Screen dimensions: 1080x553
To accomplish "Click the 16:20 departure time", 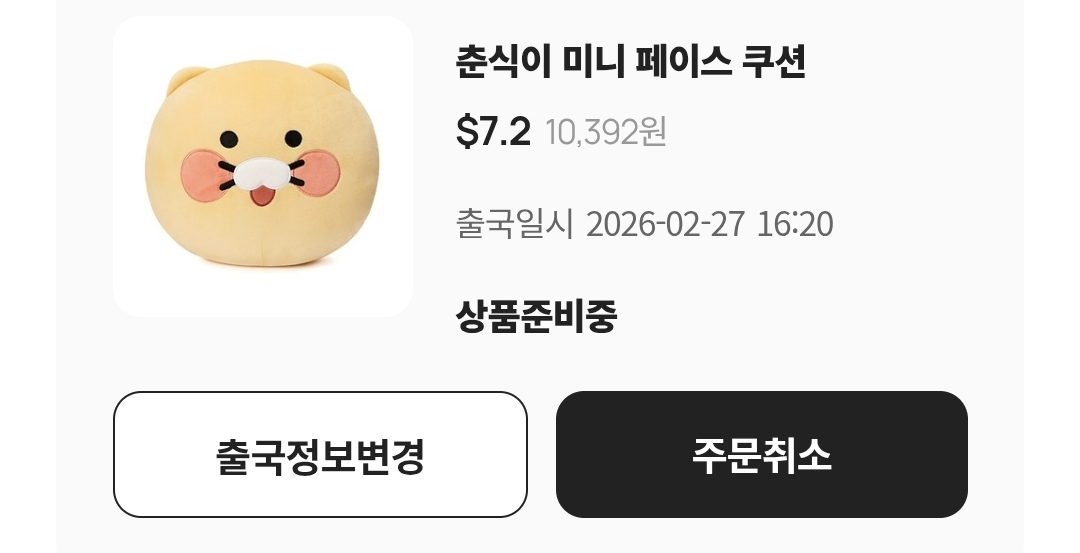I will 795,225.
